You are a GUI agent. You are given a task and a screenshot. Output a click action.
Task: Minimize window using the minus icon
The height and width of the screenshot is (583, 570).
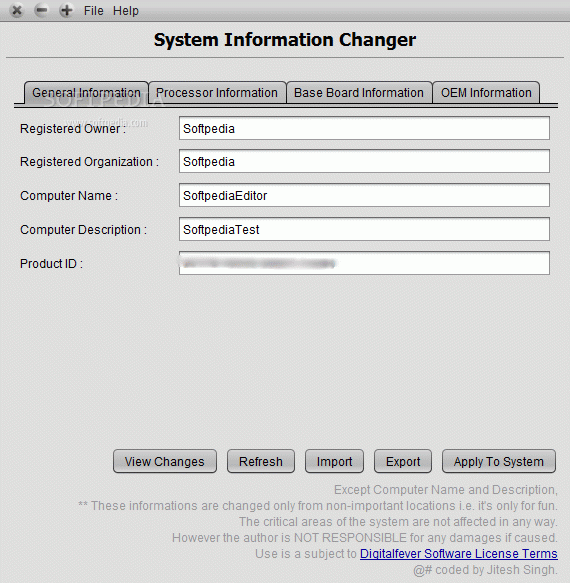41,10
